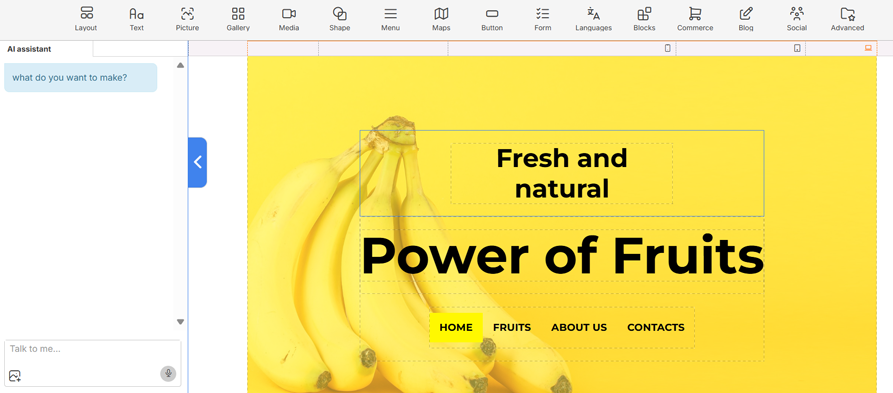
Task: Click the FRUITS menu item
Action: click(x=512, y=328)
